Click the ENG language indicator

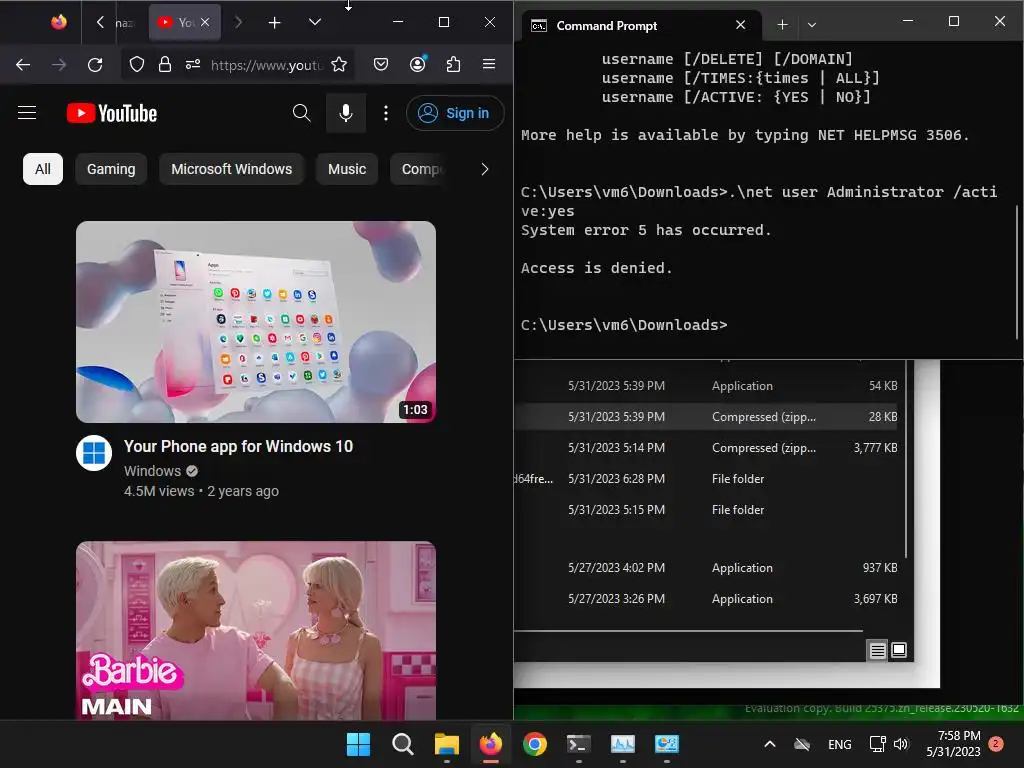tap(840, 744)
